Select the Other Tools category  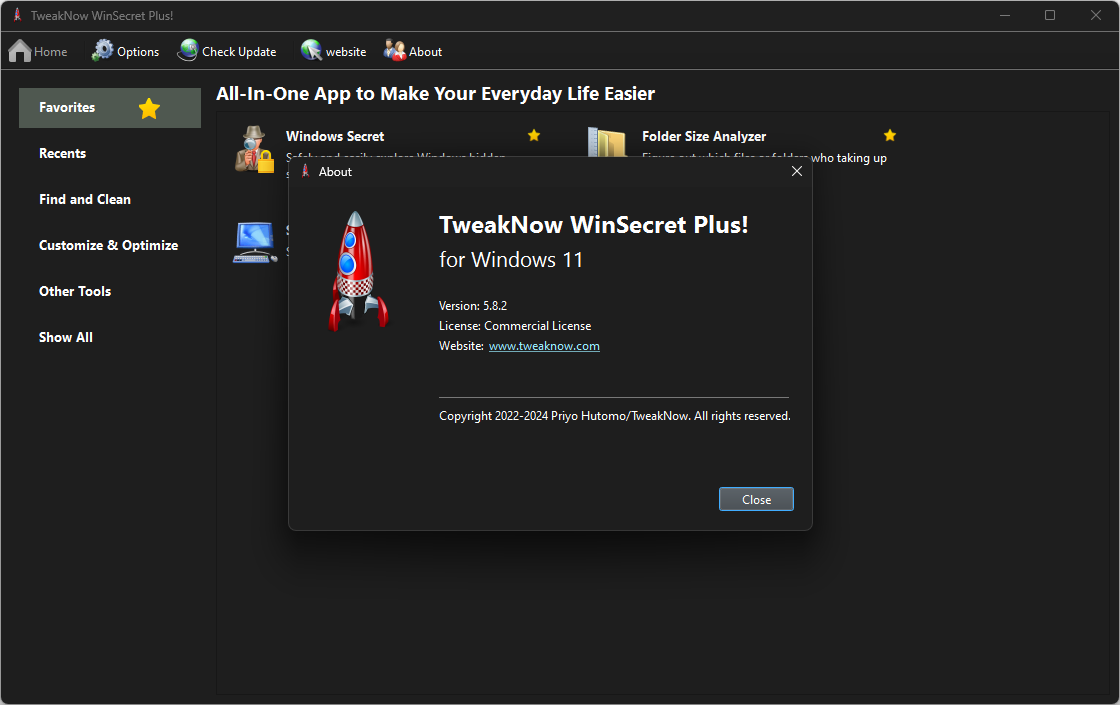click(75, 291)
